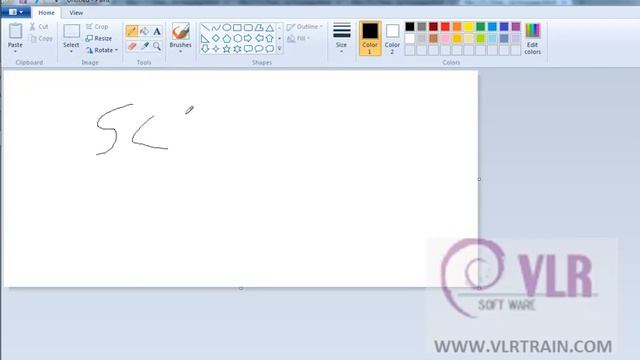
Task: Click the Crop button
Action: tap(97, 27)
